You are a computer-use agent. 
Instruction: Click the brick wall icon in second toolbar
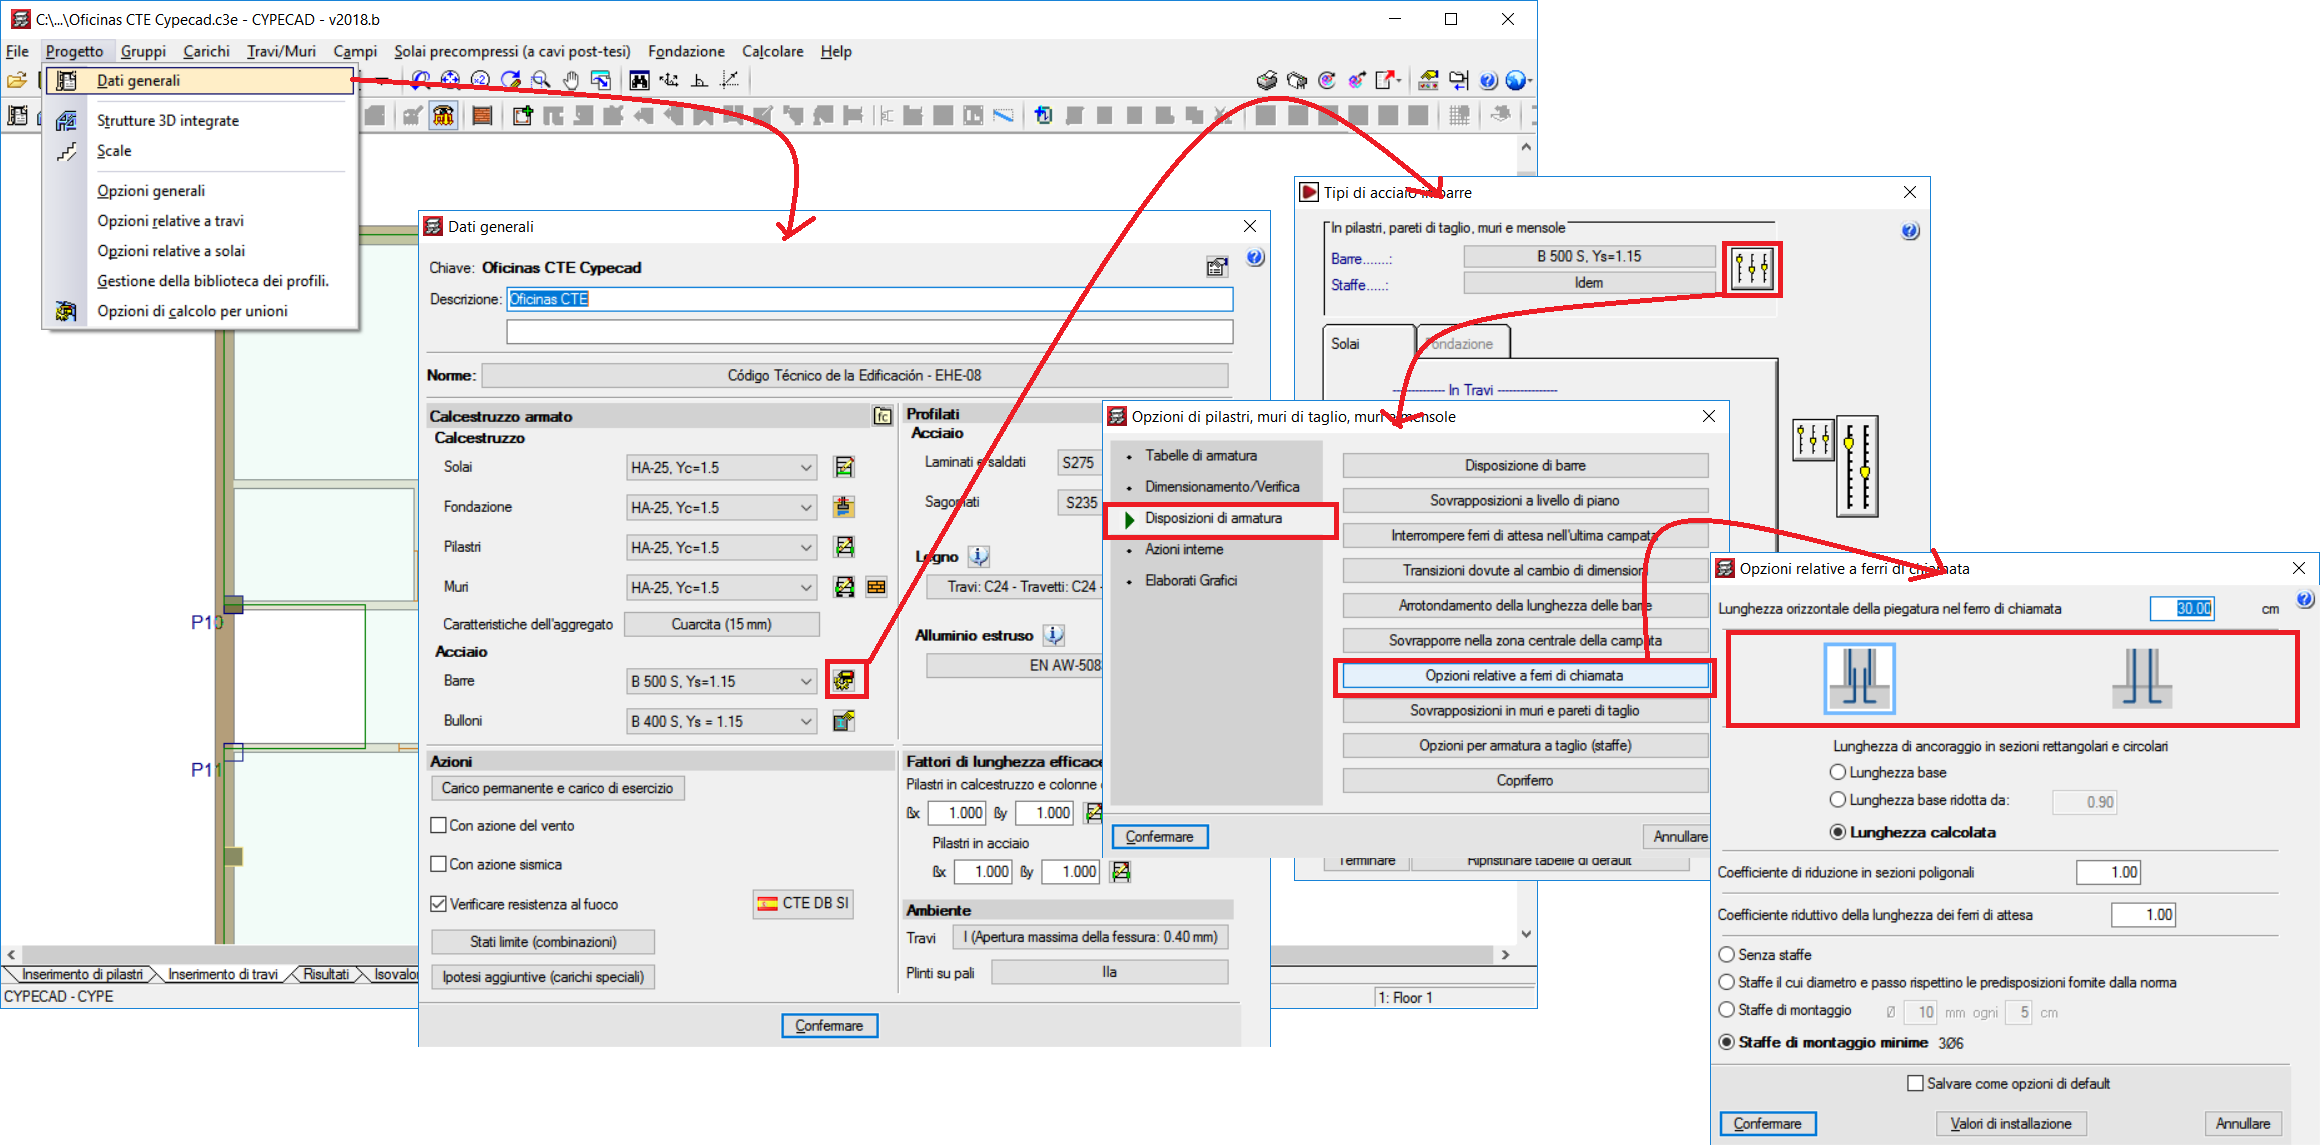482,116
